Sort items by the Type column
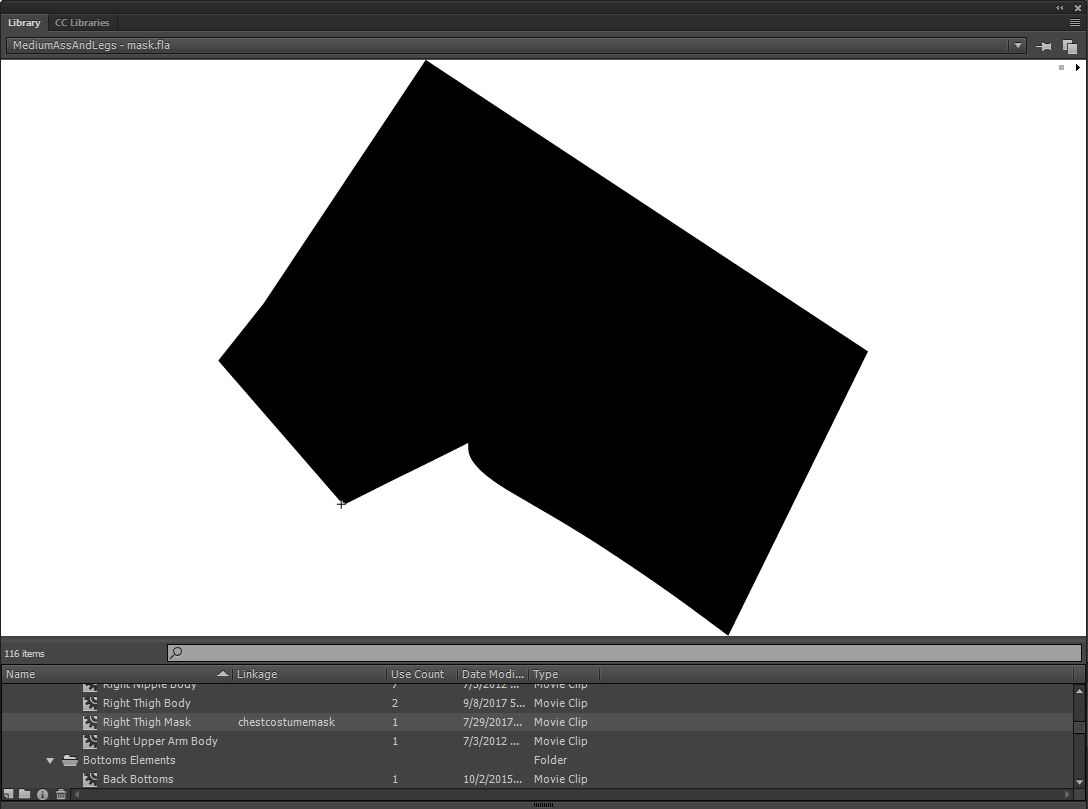 pyautogui.click(x=563, y=674)
